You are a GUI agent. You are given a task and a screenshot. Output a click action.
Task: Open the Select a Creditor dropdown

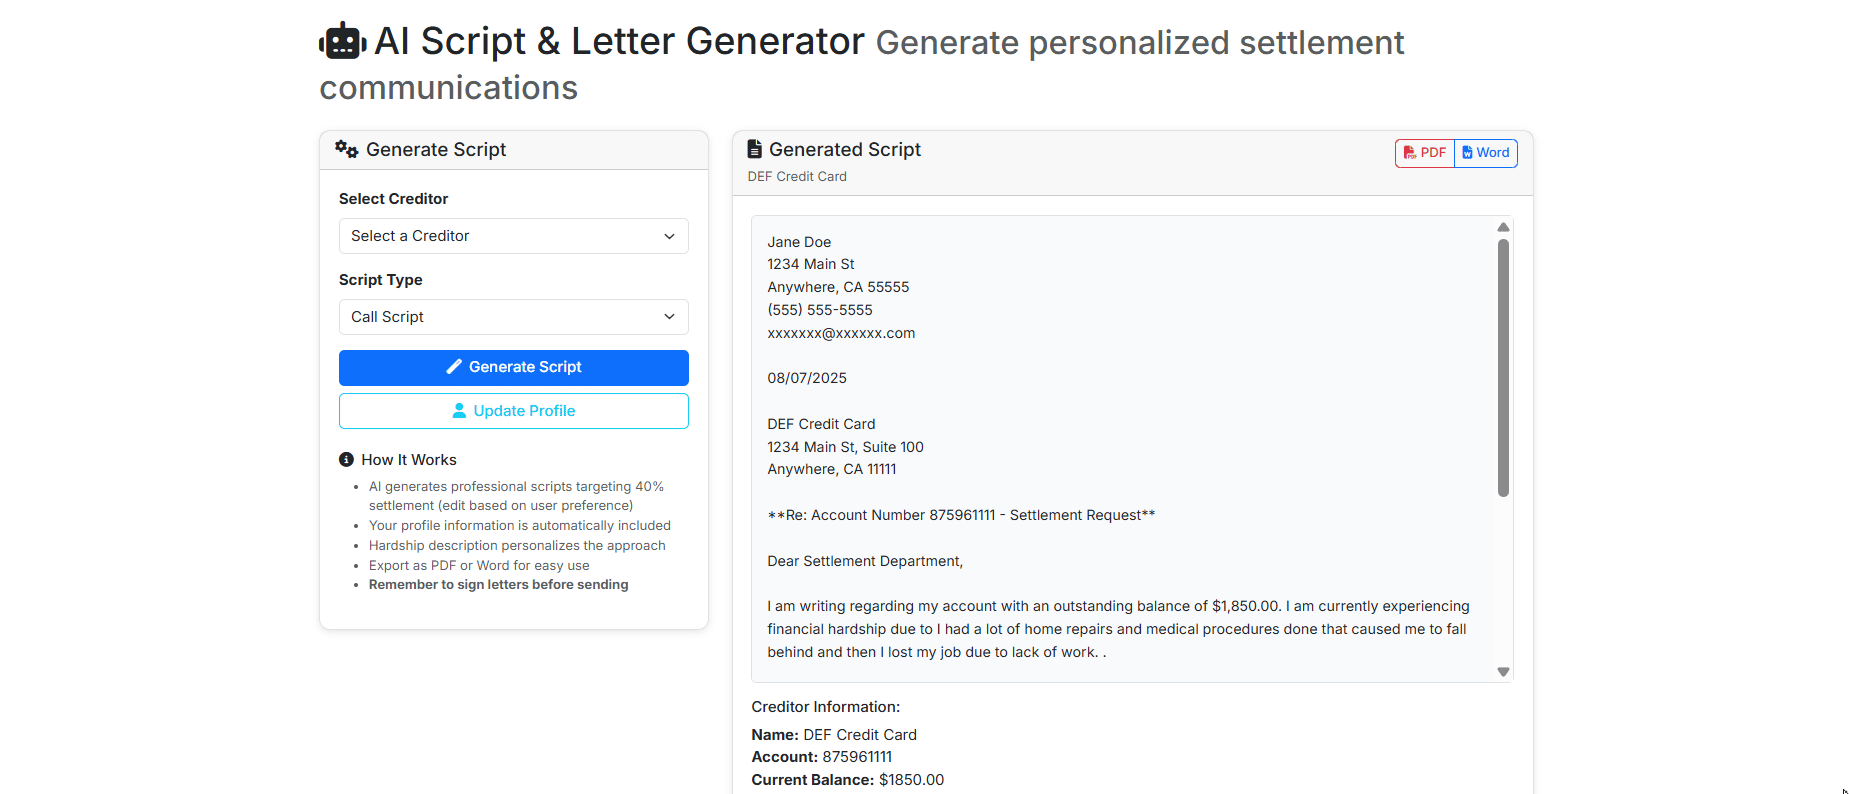click(513, 236)
